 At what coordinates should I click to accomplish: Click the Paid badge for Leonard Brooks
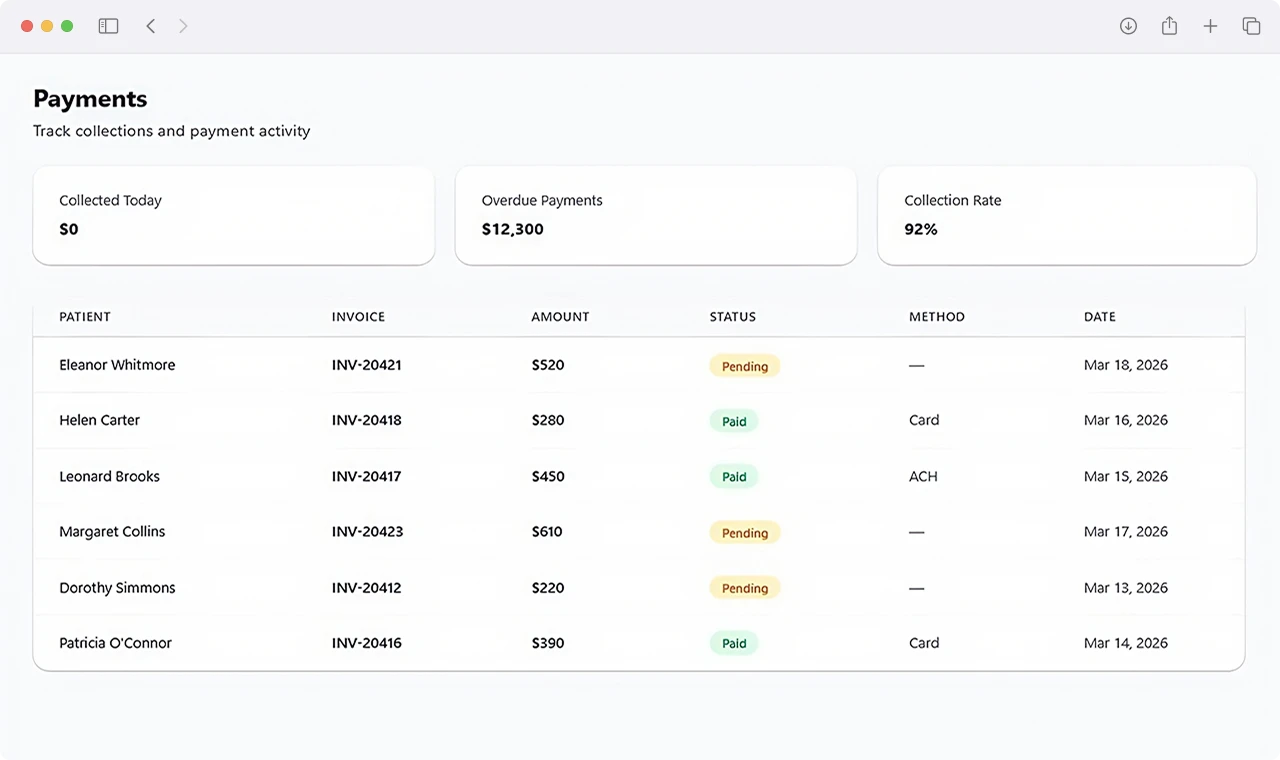[734, 477]
